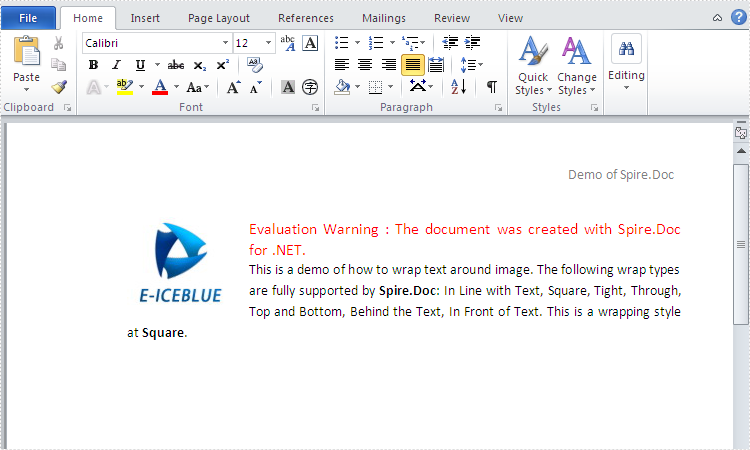
Task: Toggle Subscript formatting
Action: point(199,65)
